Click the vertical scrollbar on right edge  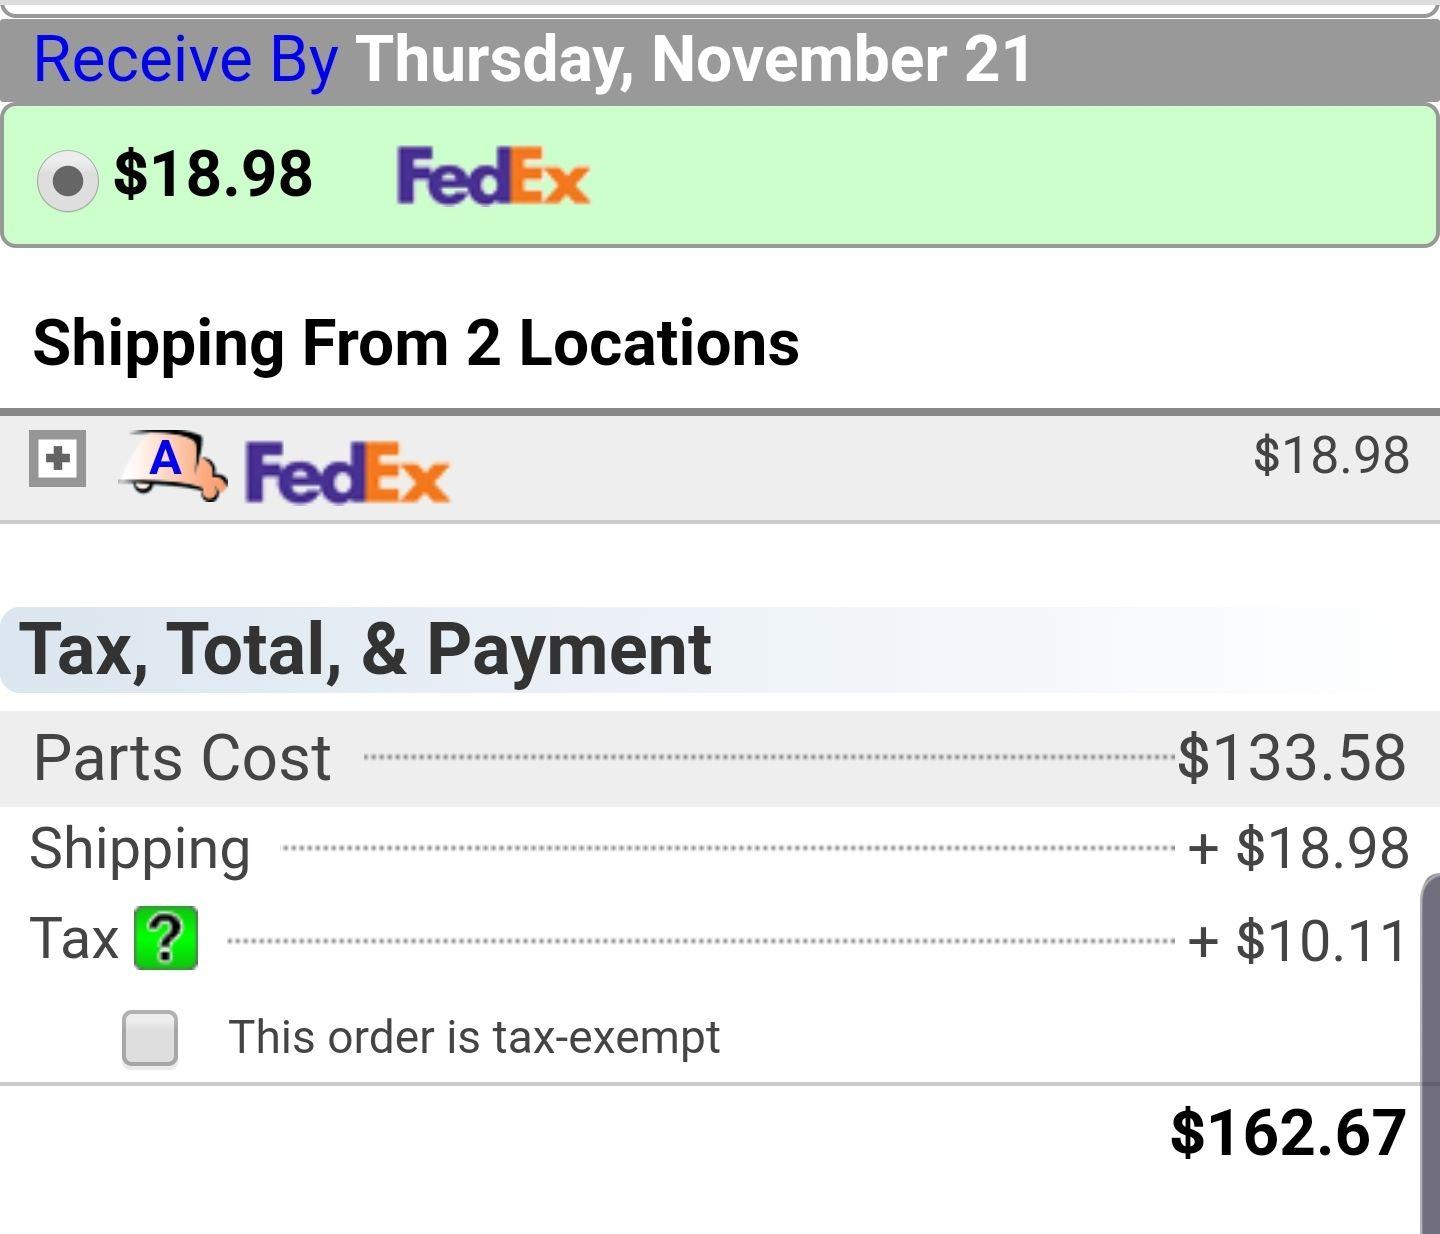[x=1430, y=1053]
